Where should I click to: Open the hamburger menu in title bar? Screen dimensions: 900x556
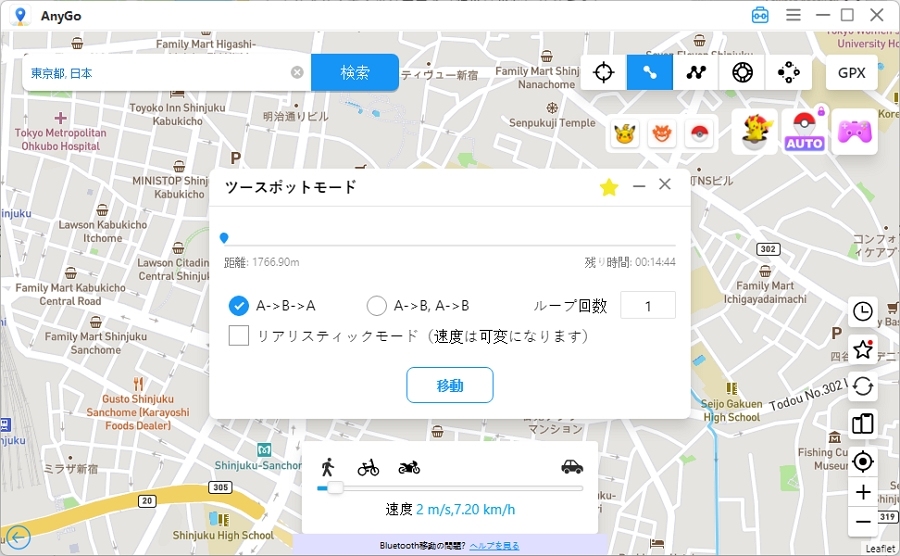pyautogui.click(x=793, y=15)
